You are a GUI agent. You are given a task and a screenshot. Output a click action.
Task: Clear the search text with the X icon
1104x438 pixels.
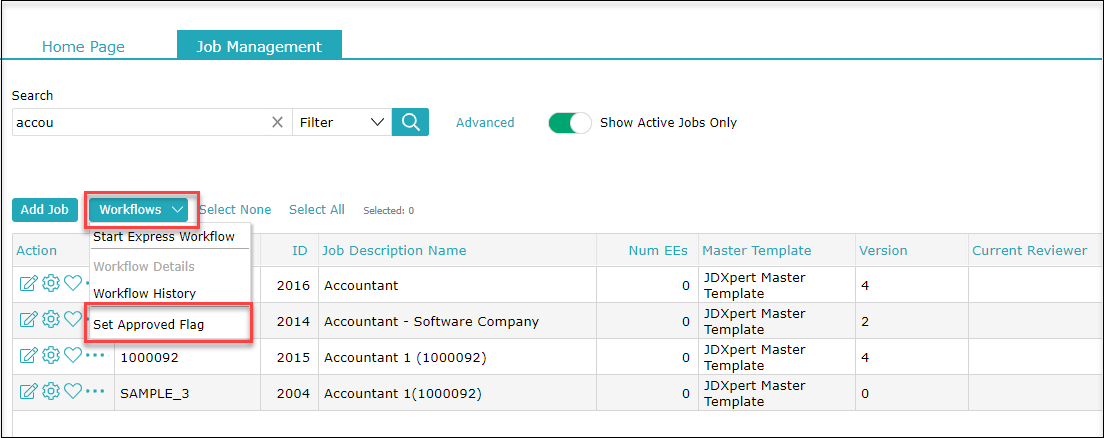click(x=277, y=122)
